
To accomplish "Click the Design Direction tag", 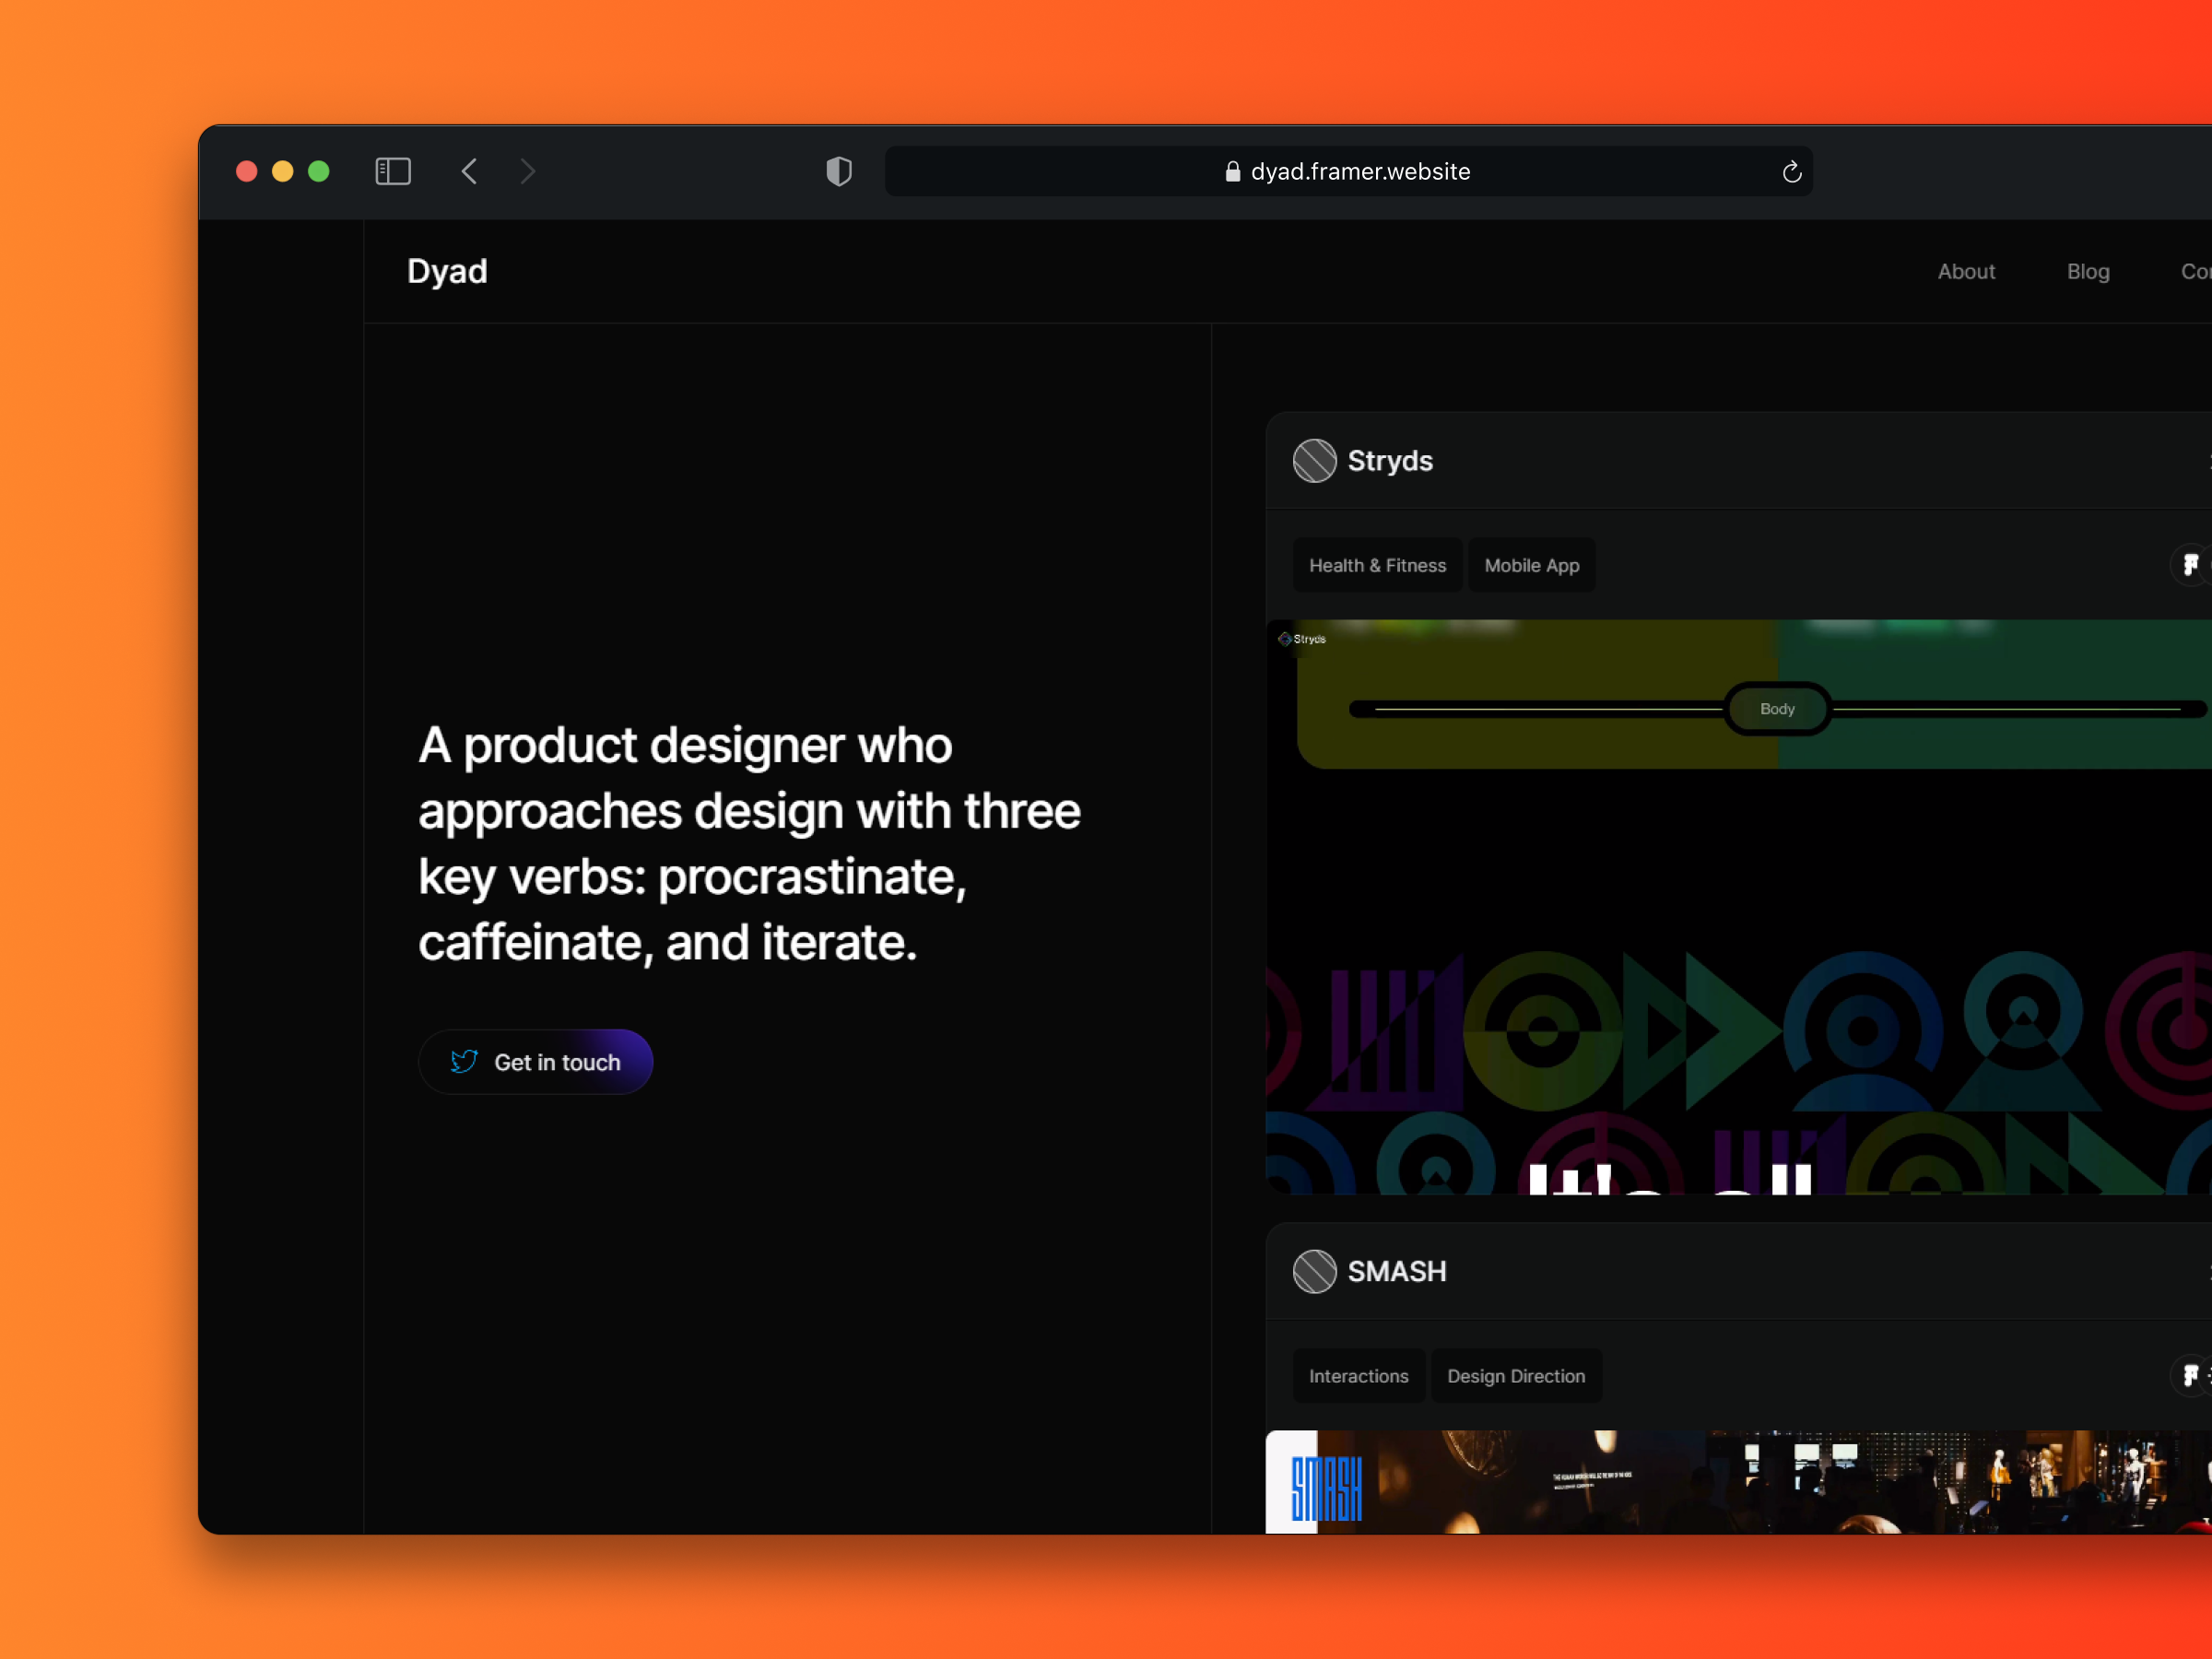I will [x=1515, y=1376].
